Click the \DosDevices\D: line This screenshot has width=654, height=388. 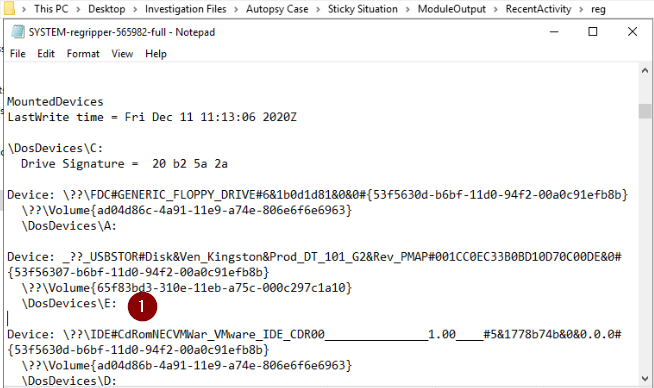69,381
